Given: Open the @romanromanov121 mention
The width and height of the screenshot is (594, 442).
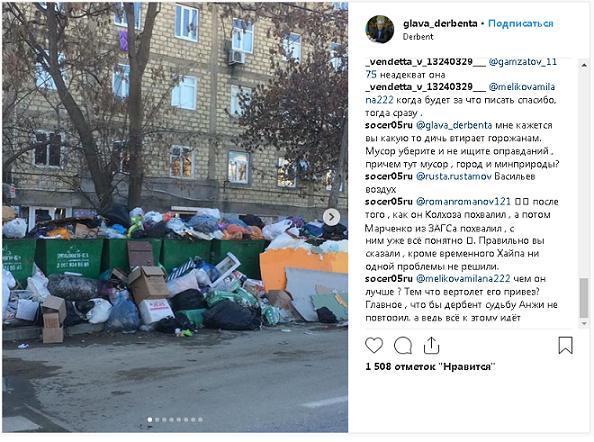Looking at the screenshot, I should (x=463, y=202).
